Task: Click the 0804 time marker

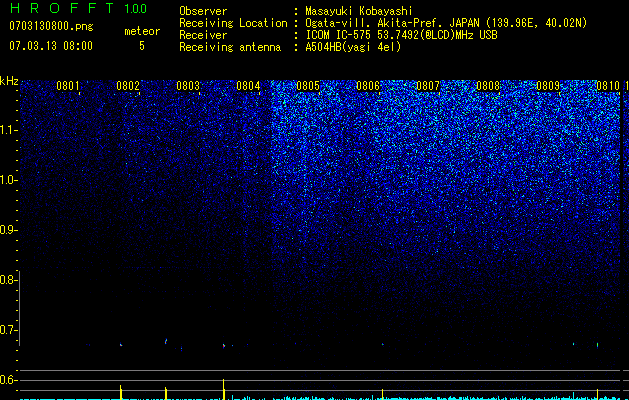Action: (248, 86)
